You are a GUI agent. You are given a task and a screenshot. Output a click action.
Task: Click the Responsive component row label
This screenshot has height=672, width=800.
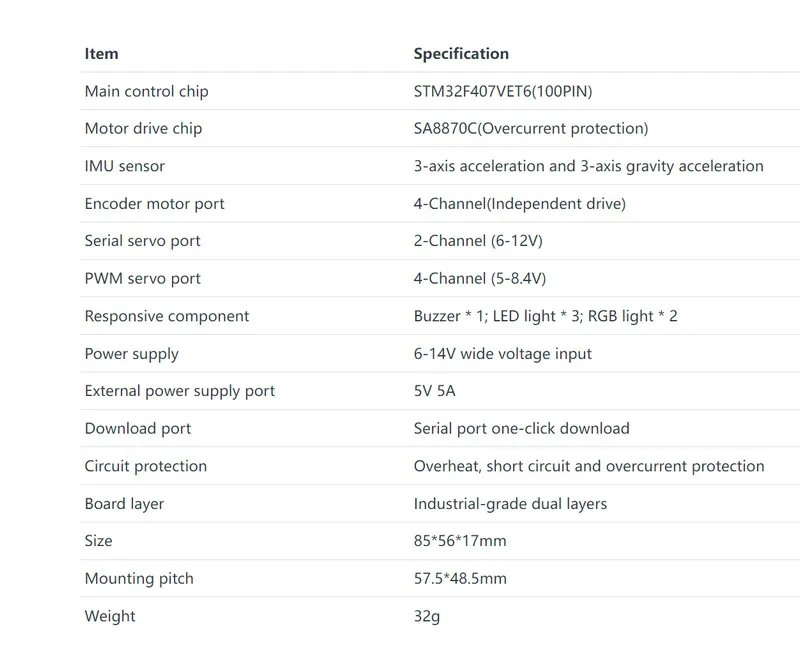pyautogui.click(x=167, y=316)
